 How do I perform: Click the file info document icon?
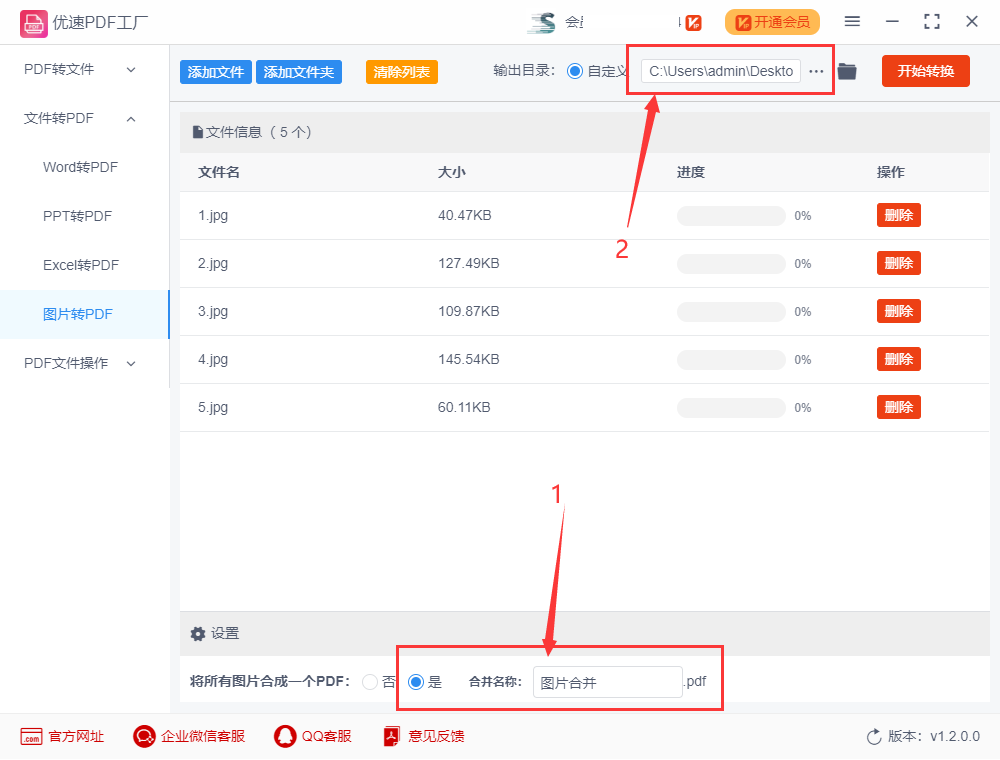coord(198,133)
